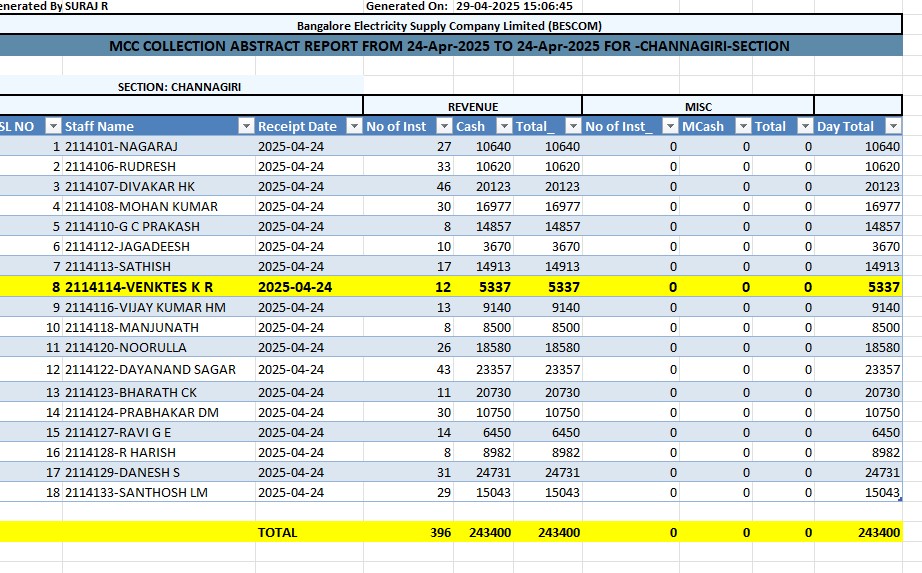The image size is (922, 573).
Task: Open the SL NO column filter dropdown
Action: tap(54, 126)
